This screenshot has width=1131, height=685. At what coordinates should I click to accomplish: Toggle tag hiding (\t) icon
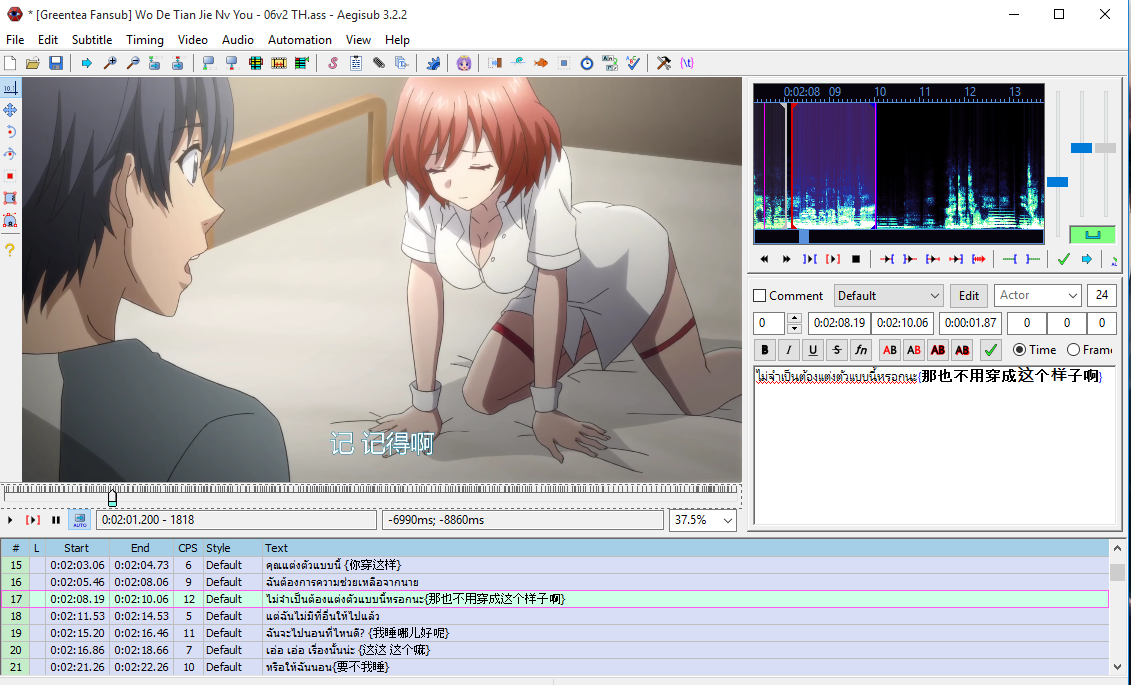(687, 63)
